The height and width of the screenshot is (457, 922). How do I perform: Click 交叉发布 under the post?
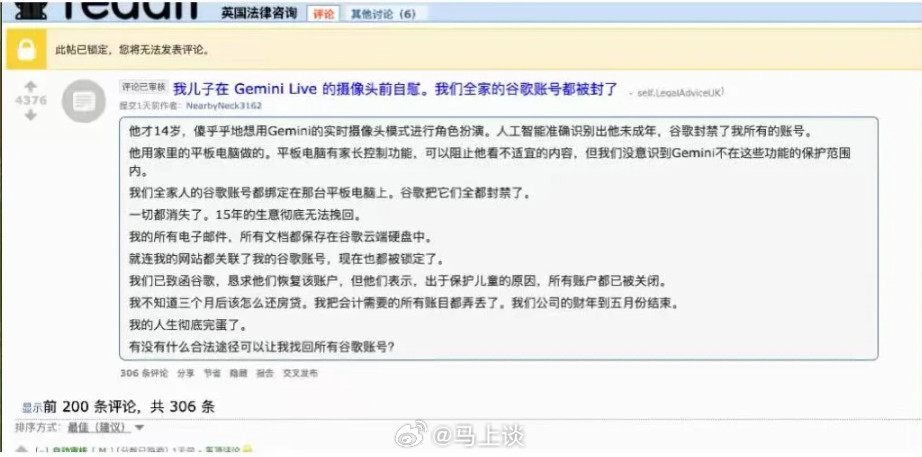(300, 373)
